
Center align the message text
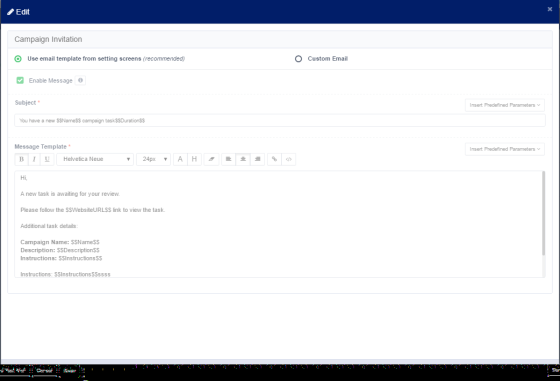243,159
